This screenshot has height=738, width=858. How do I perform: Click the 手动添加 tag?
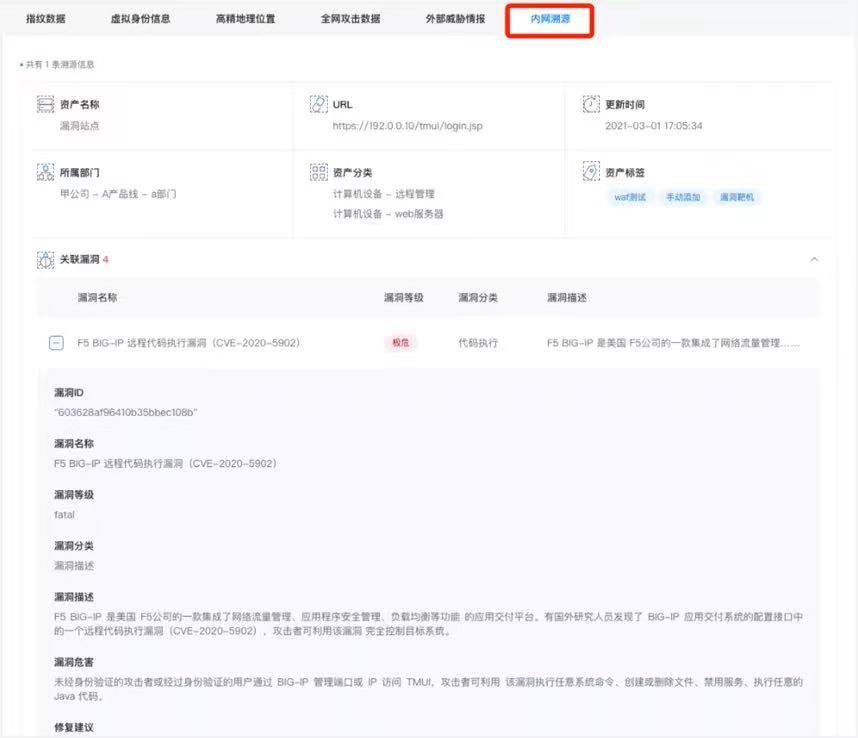(x=683, y=197)
